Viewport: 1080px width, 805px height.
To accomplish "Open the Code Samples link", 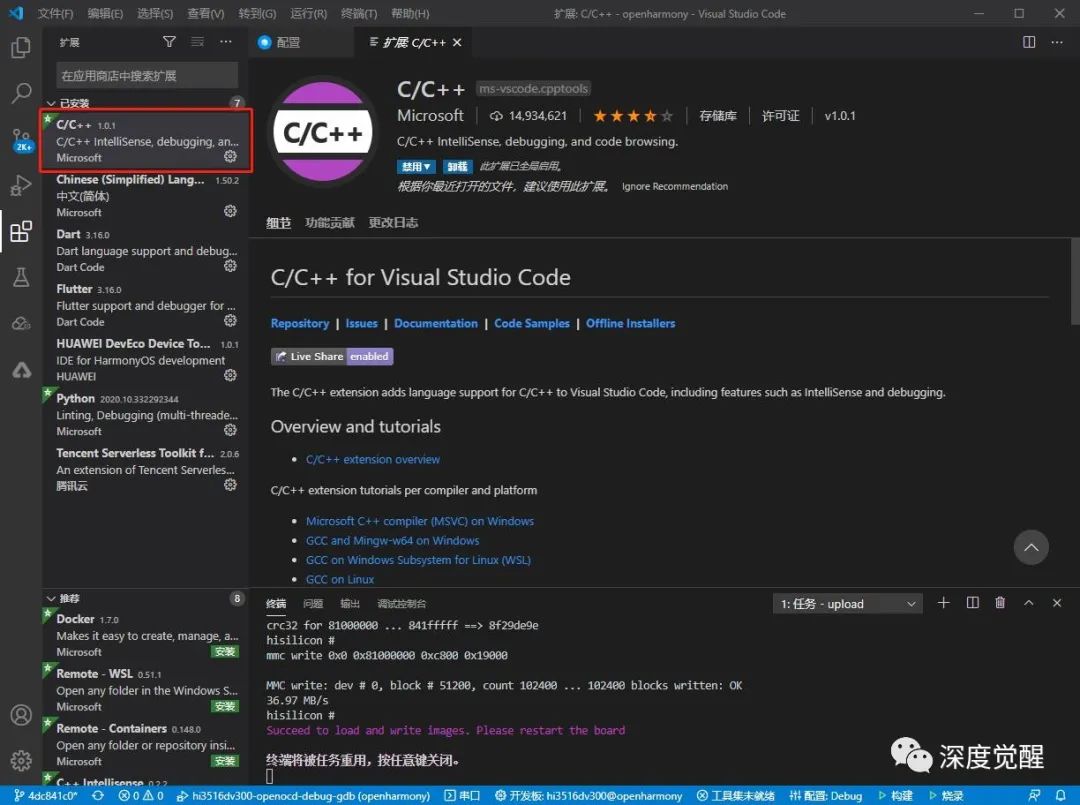I will click(x=532, y=323).
